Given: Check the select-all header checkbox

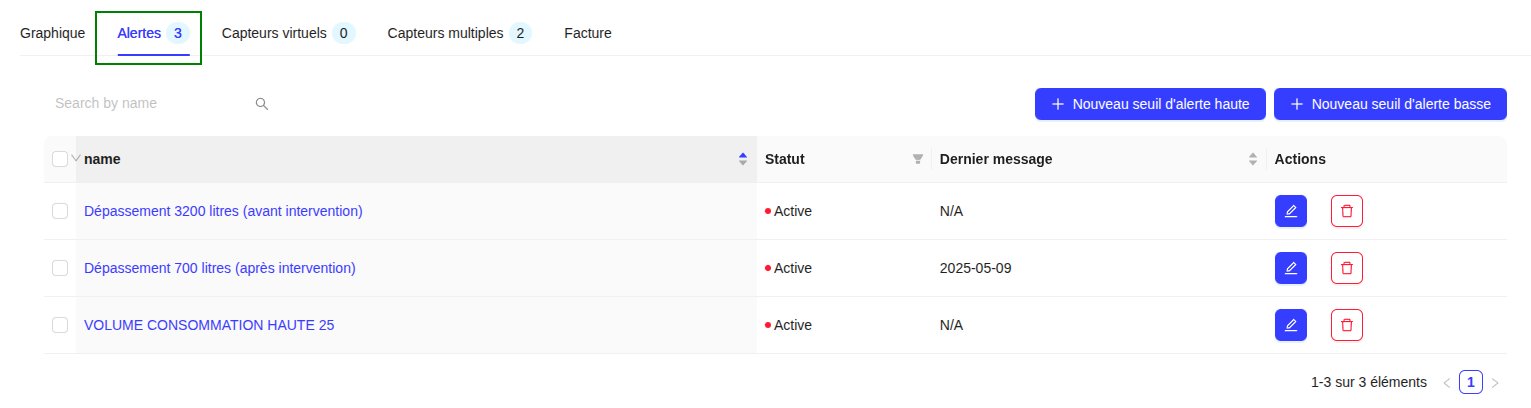Looking at the screenshot, I should click(60, 159).
